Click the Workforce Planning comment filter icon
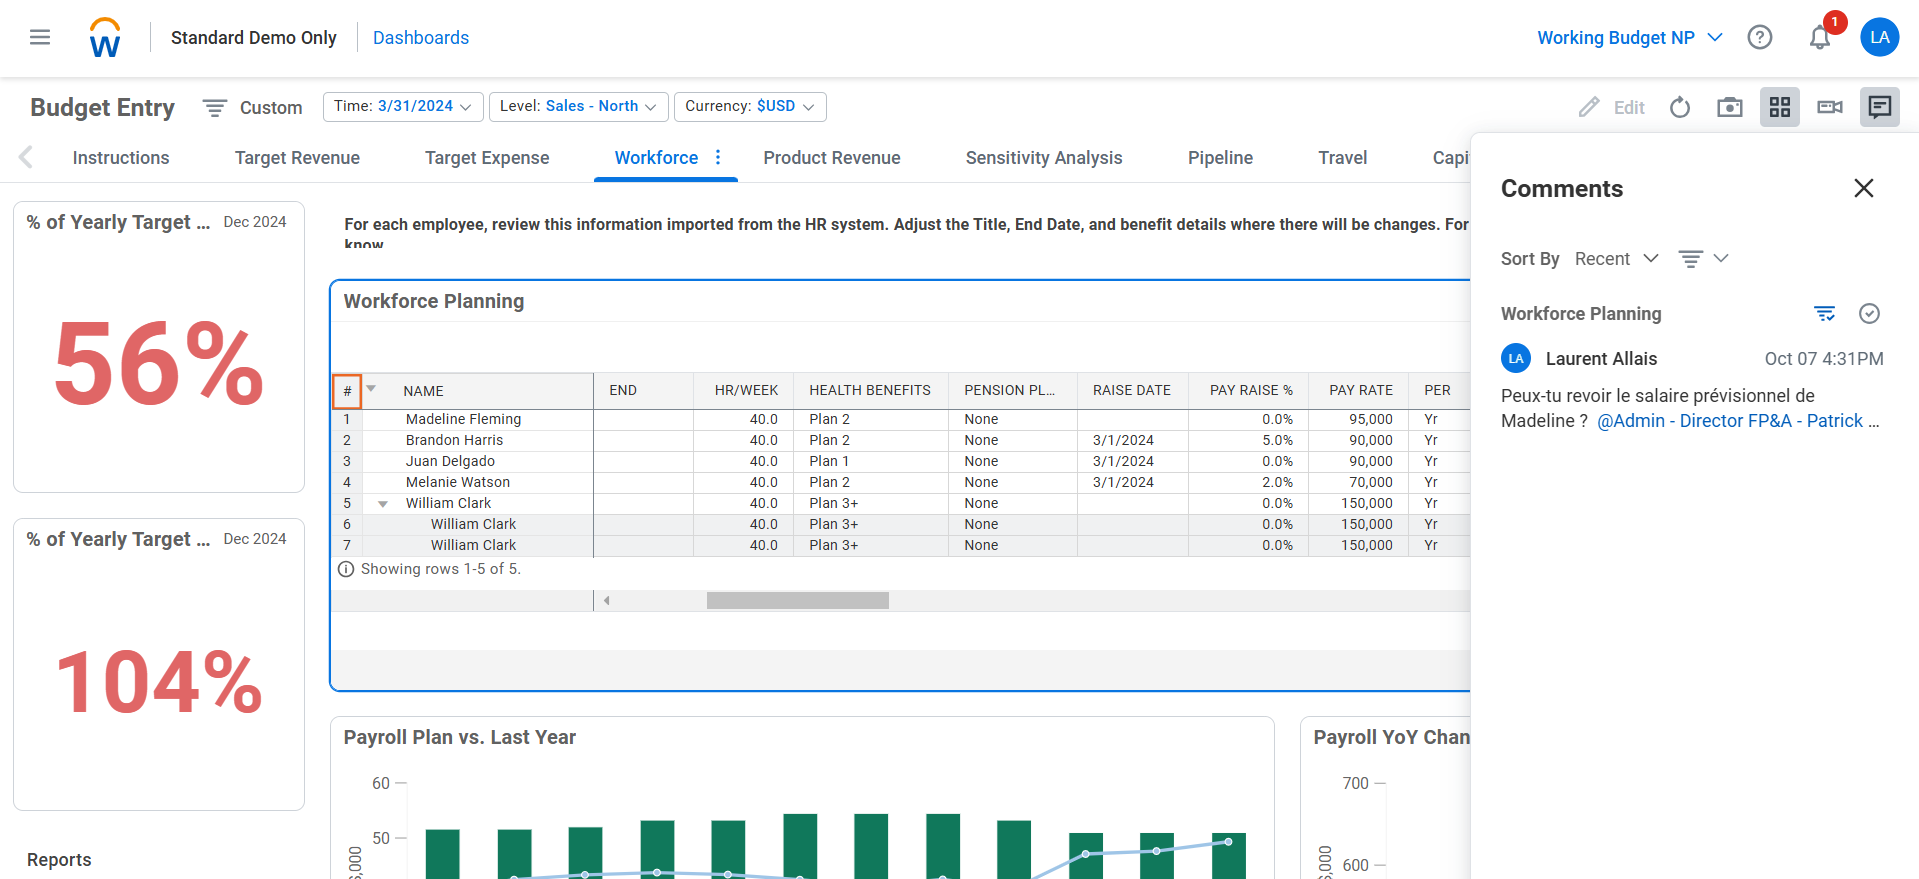This screenshot has width=1919, height=879. pos(1824,314)
